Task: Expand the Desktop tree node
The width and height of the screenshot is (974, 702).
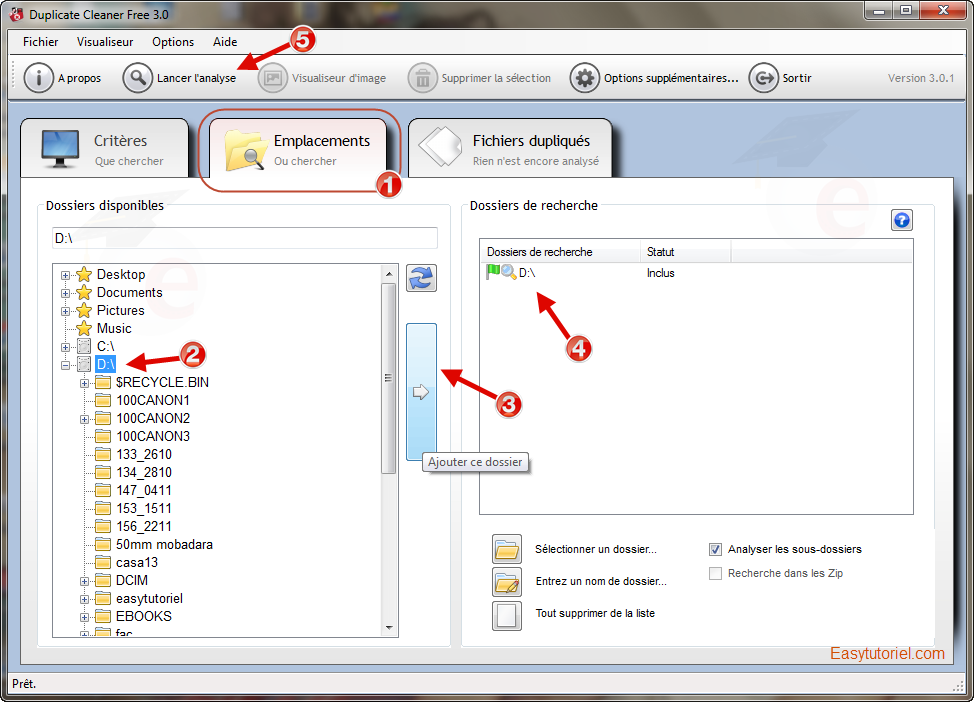Action: coord(65,275)
